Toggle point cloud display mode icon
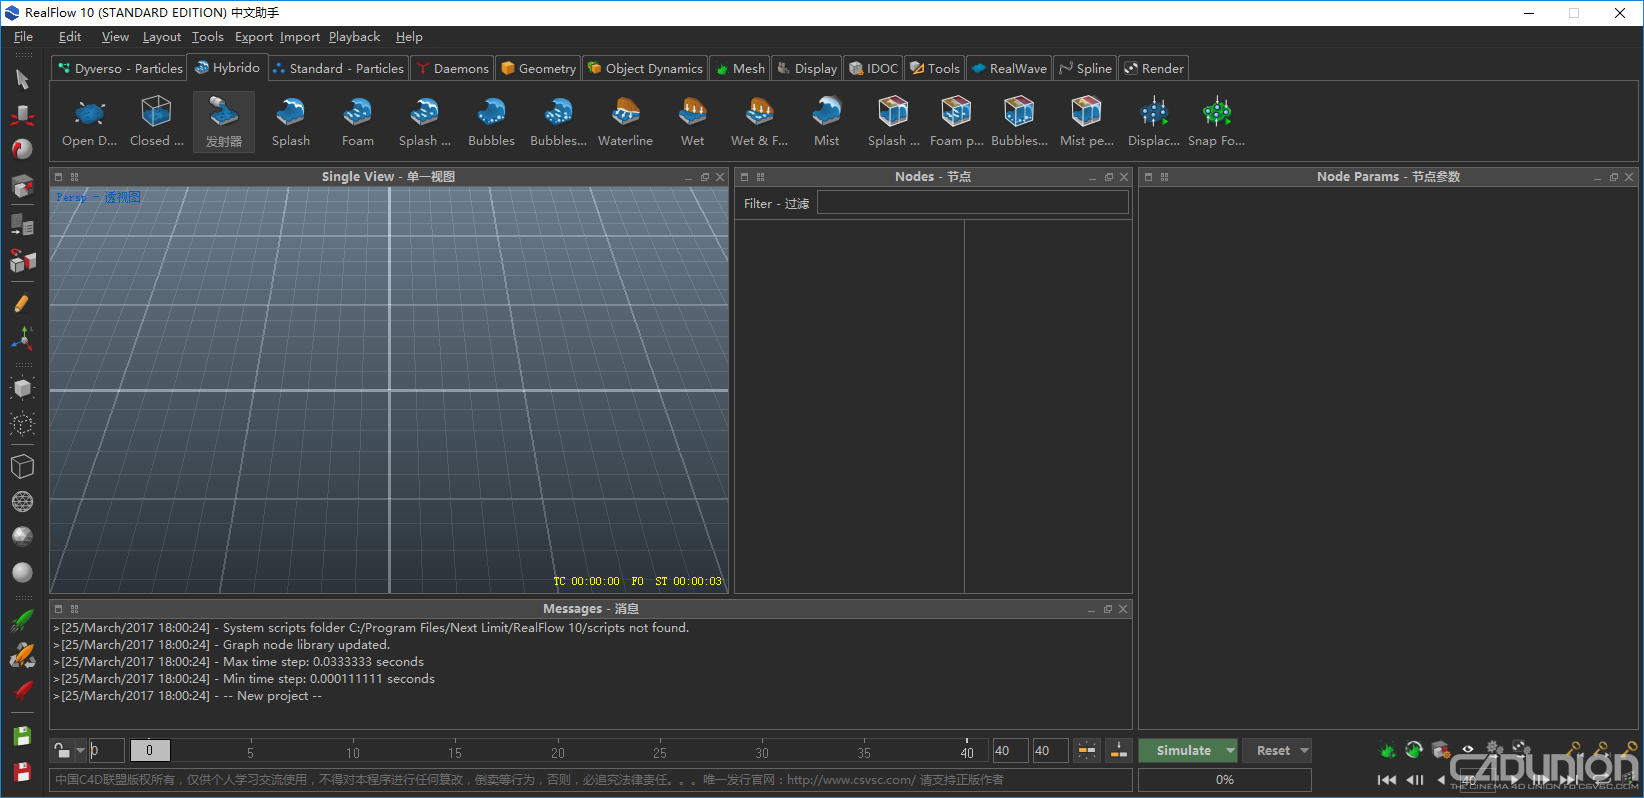 [22, 423]
